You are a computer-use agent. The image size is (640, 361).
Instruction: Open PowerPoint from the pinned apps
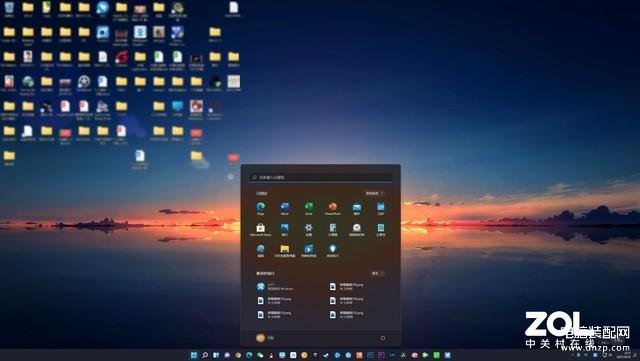(333, 208)
